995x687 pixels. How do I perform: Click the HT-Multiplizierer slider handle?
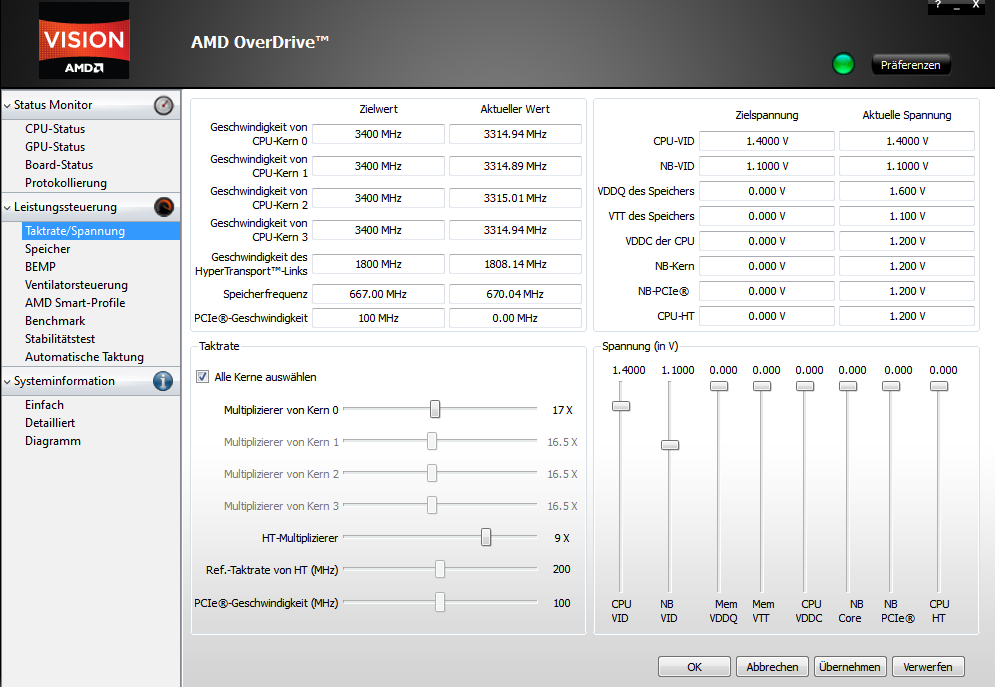pyautogui.click(x=485, y=537)
